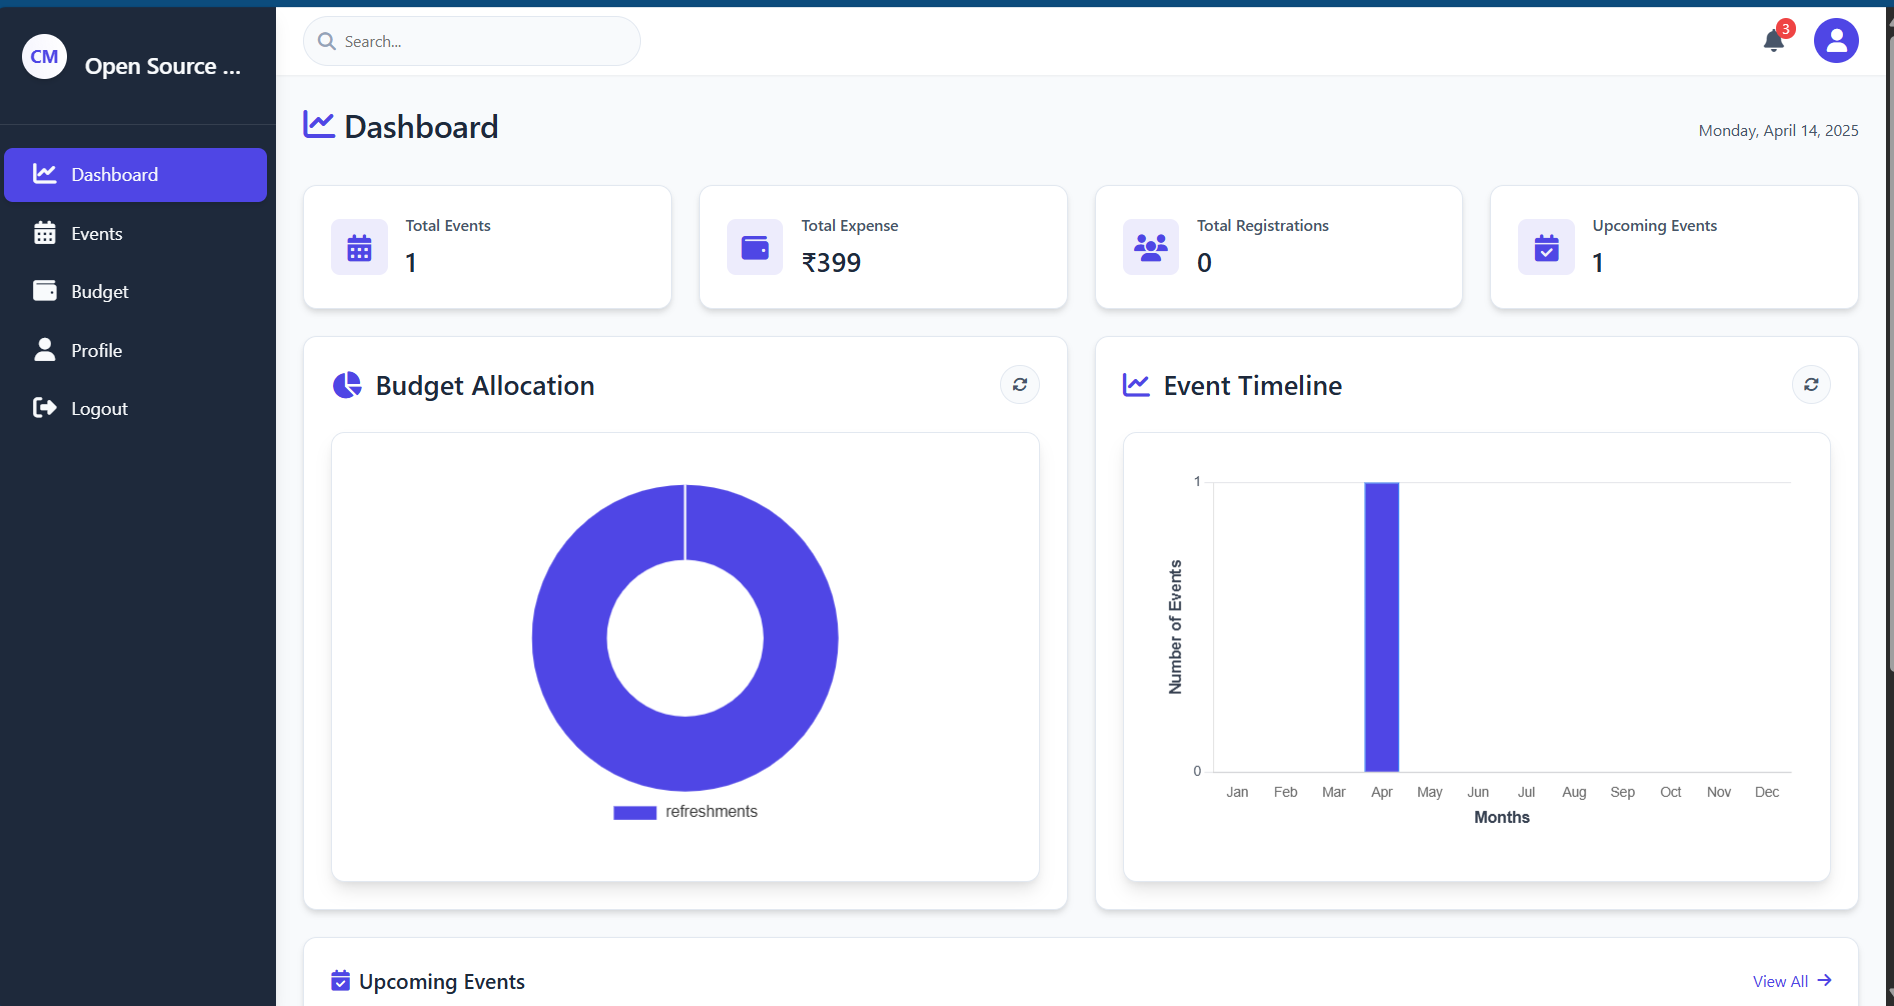Viewport: 1894px width, 1006px height.
Task: Click the Profile person icon in sidebar
Action: point(45,349)
